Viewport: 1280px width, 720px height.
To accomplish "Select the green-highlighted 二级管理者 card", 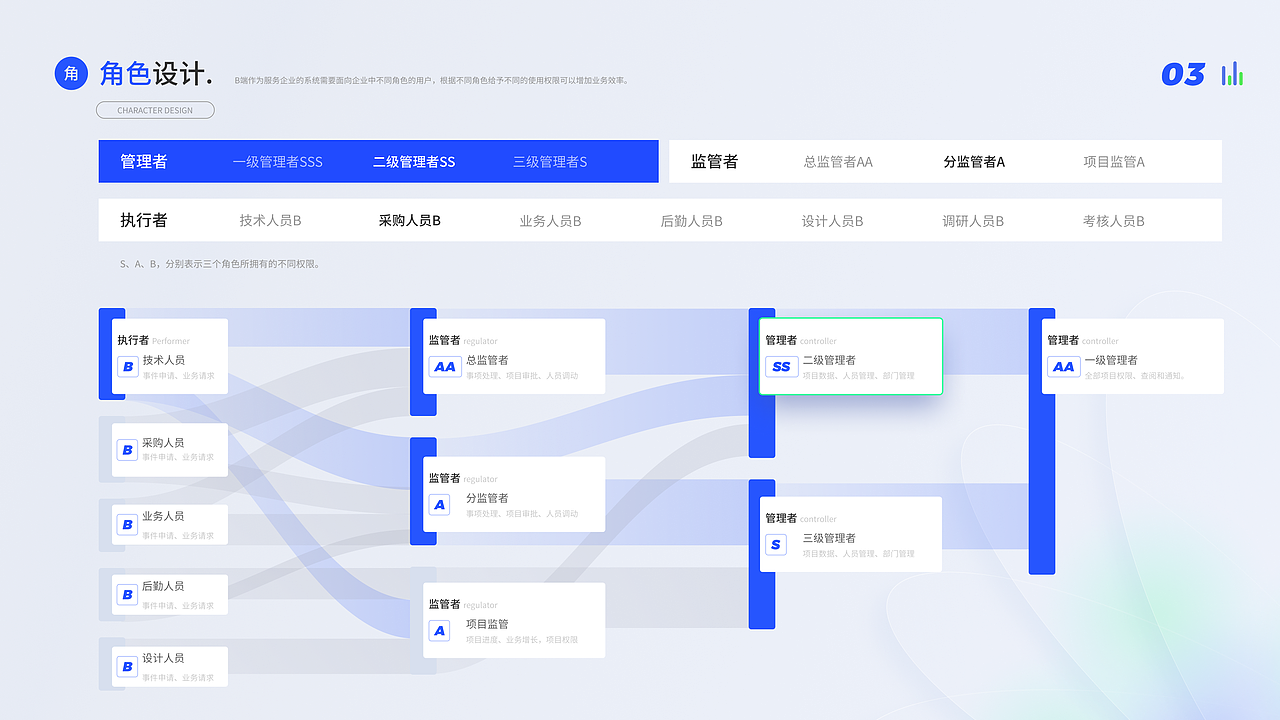I will [850, 356].
